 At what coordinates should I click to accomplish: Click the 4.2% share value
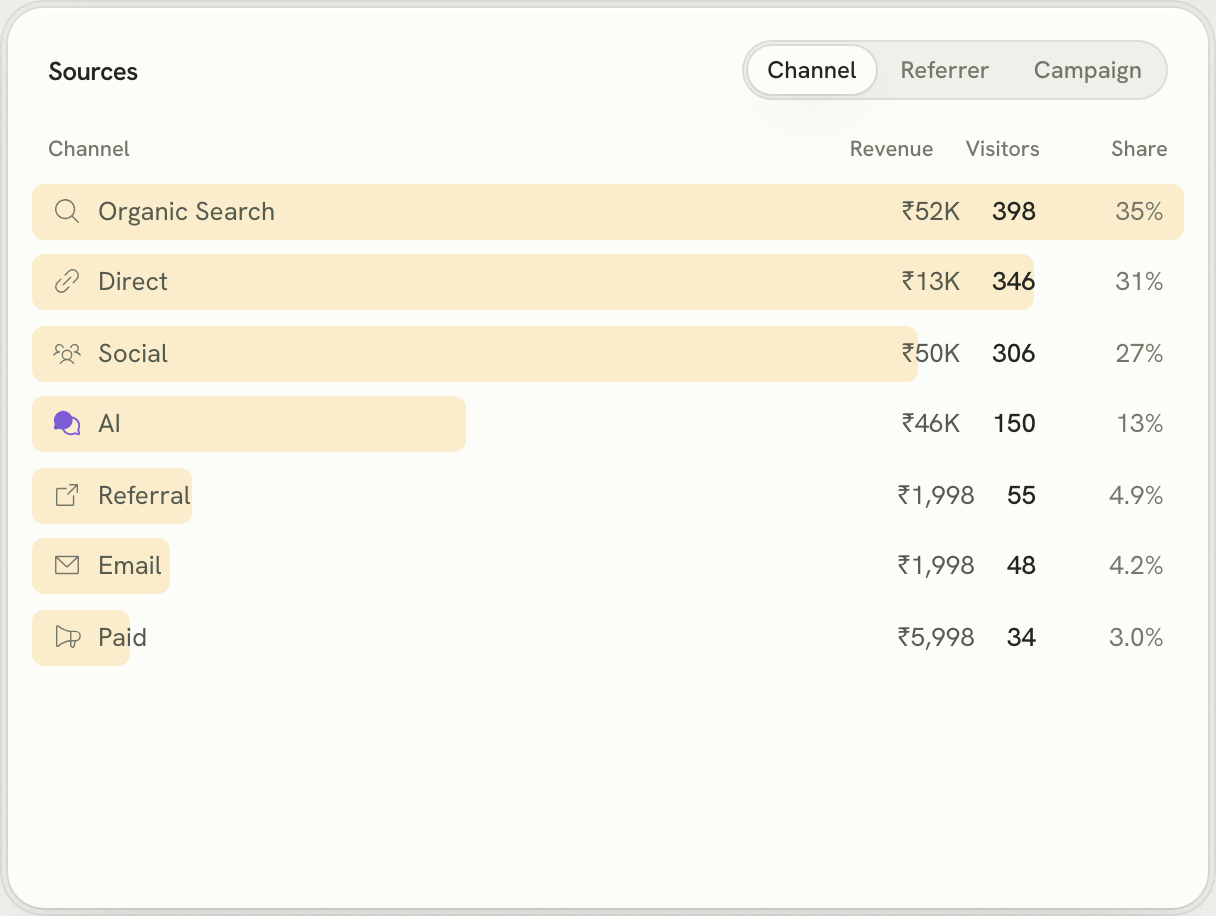point(1136,566)
